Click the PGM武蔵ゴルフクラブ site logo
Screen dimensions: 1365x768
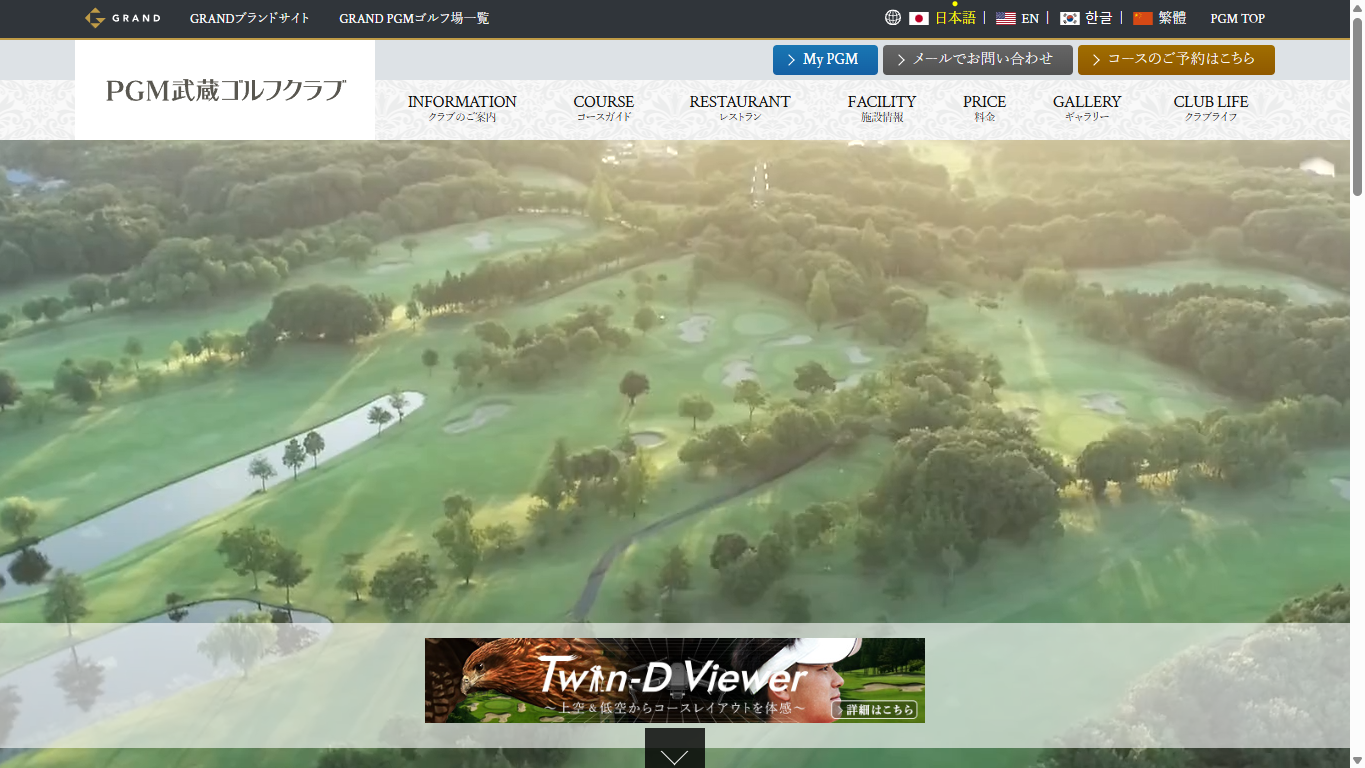click(225, 90)
